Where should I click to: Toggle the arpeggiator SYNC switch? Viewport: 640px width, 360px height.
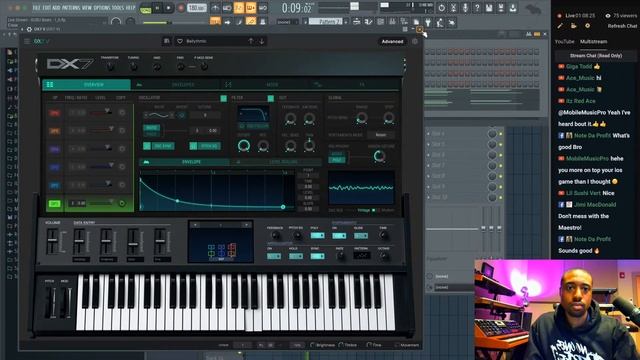(x=317, y=256)
